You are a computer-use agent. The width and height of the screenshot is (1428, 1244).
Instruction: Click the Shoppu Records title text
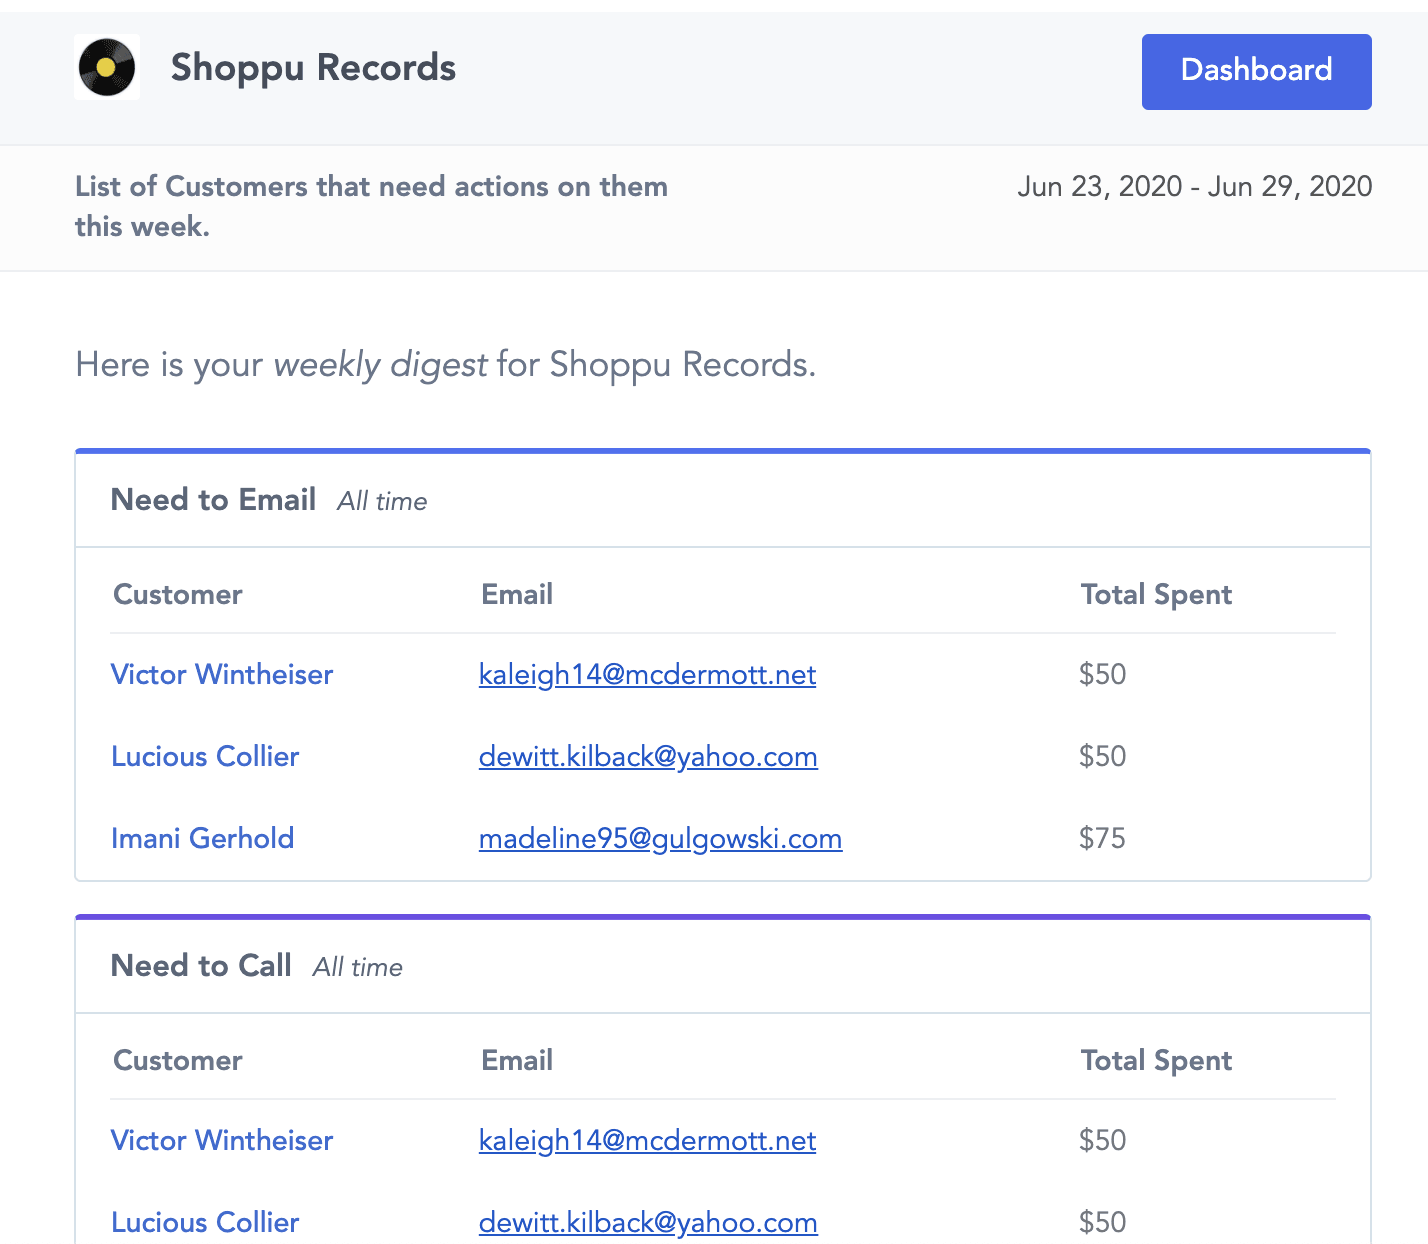click(x=312, y=68)
